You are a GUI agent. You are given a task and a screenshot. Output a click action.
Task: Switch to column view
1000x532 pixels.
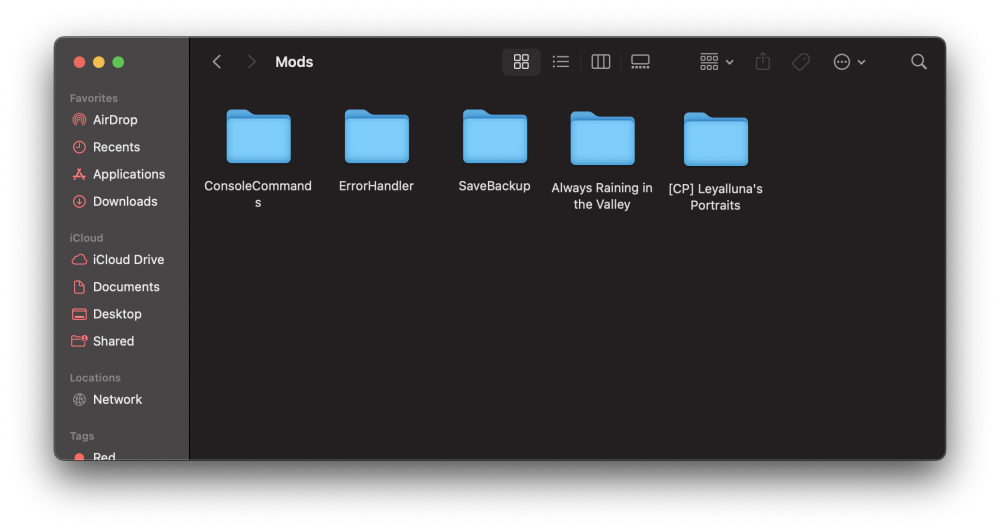coord(601,62)
